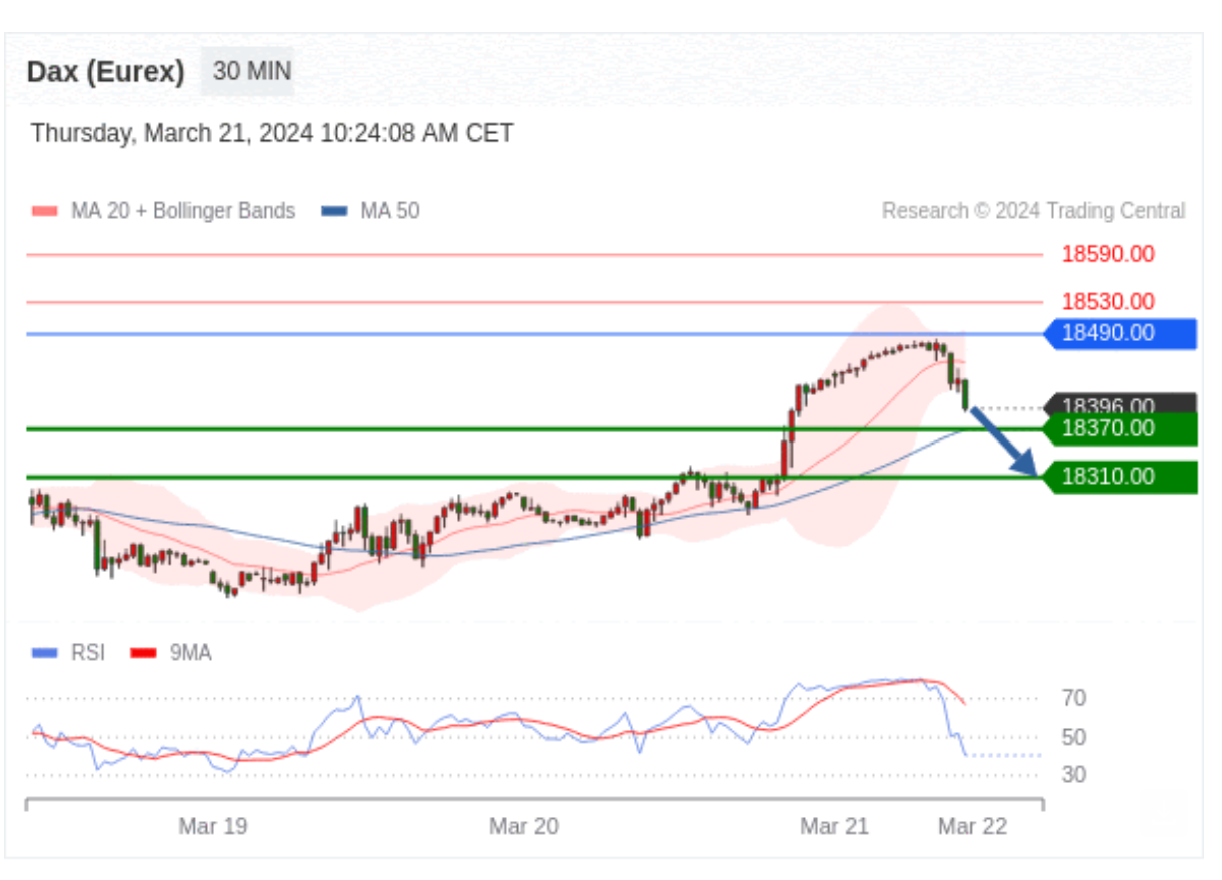Click the Dax (Eurex) chart title
The height and width of the screenshot is (880, 1222).
(x=106, y=72)
